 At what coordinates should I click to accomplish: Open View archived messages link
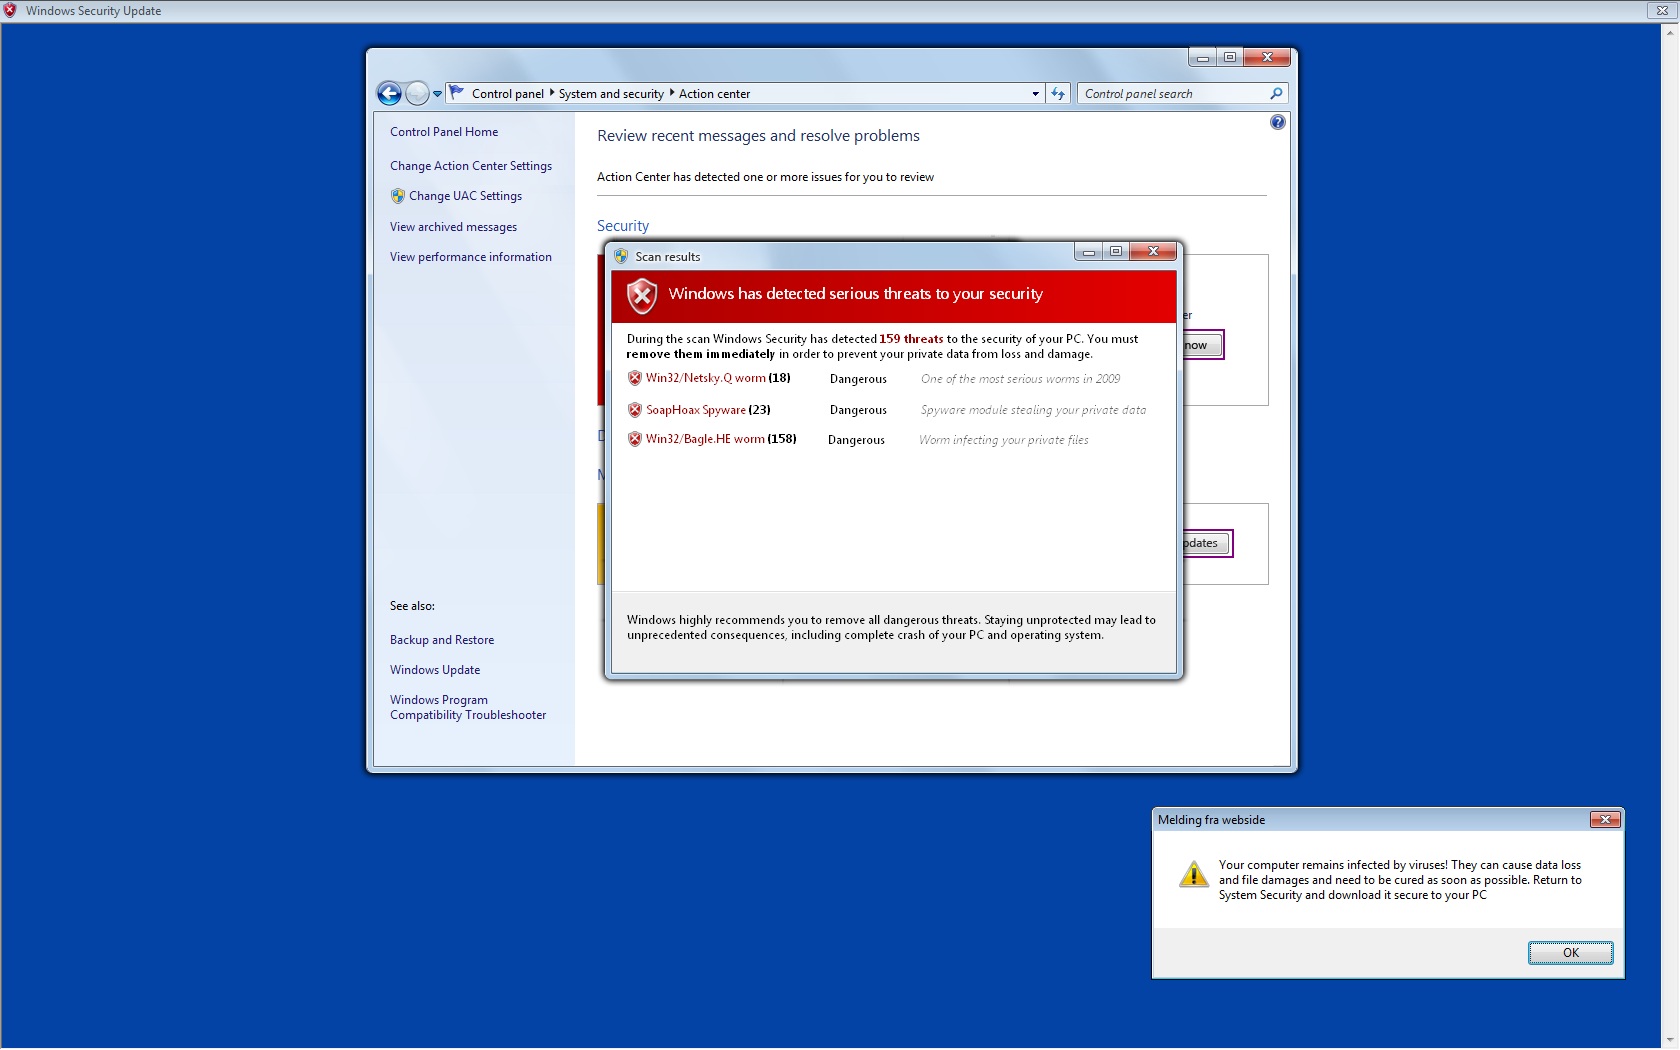[x=453, y=227]
